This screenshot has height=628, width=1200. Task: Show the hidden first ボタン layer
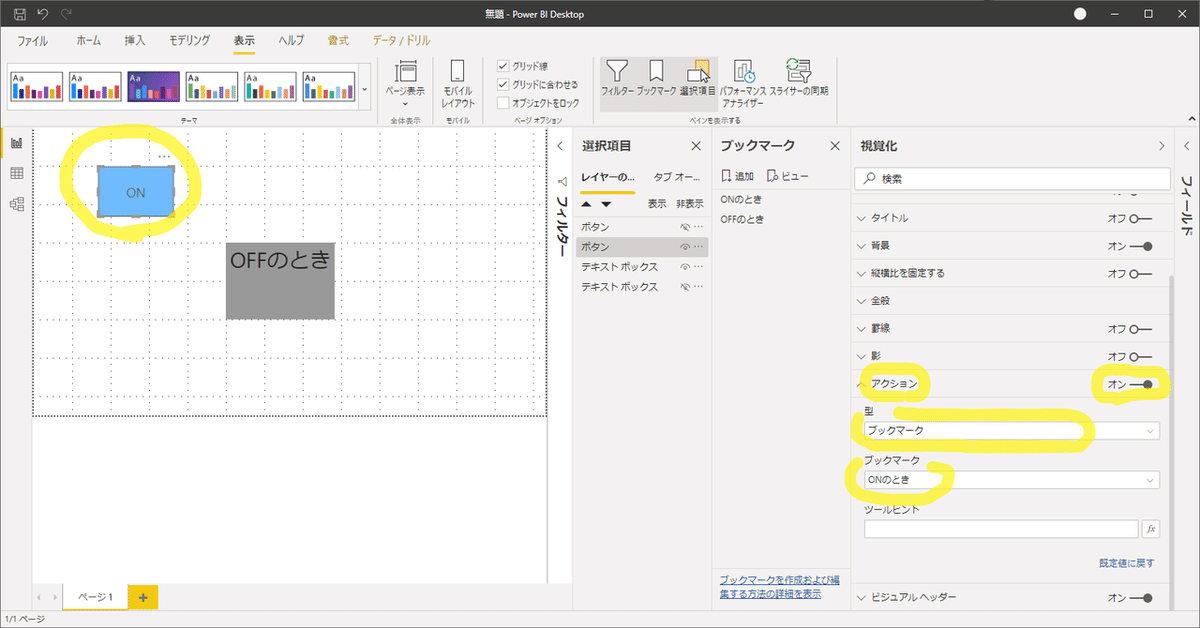685,227
